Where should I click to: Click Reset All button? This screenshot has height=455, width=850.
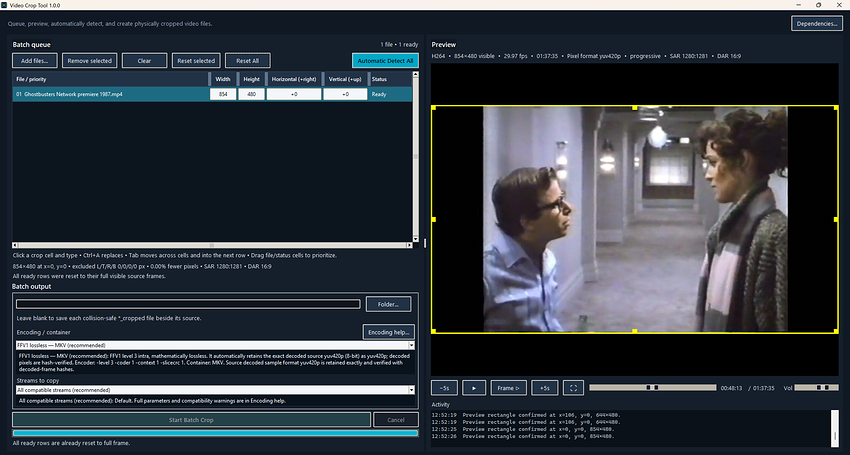tap(247, 61)
